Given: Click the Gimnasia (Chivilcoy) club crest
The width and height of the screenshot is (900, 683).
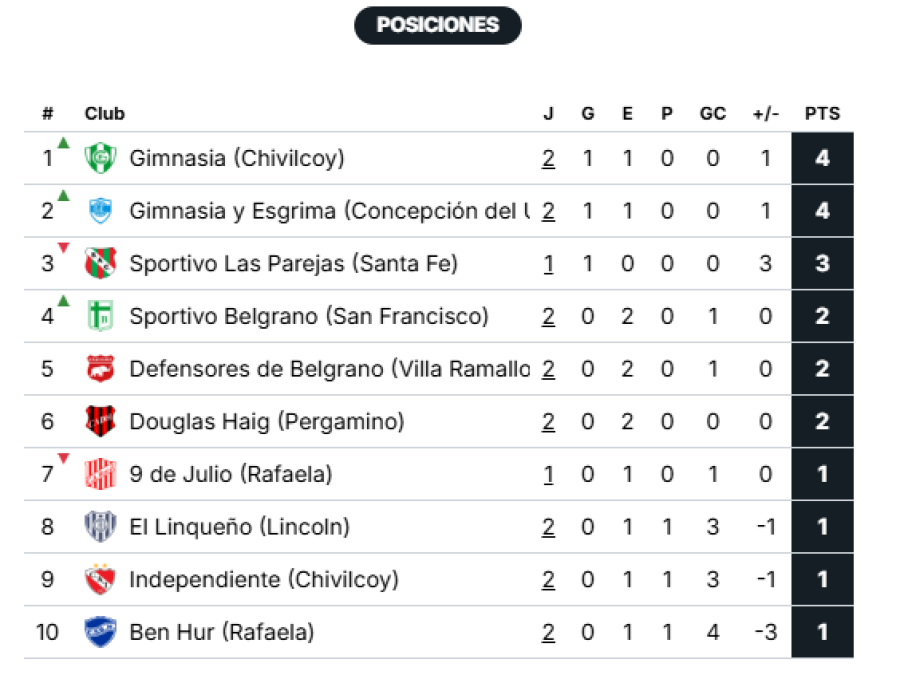Looking at the screenshot, I should click(x=100, y=158).
